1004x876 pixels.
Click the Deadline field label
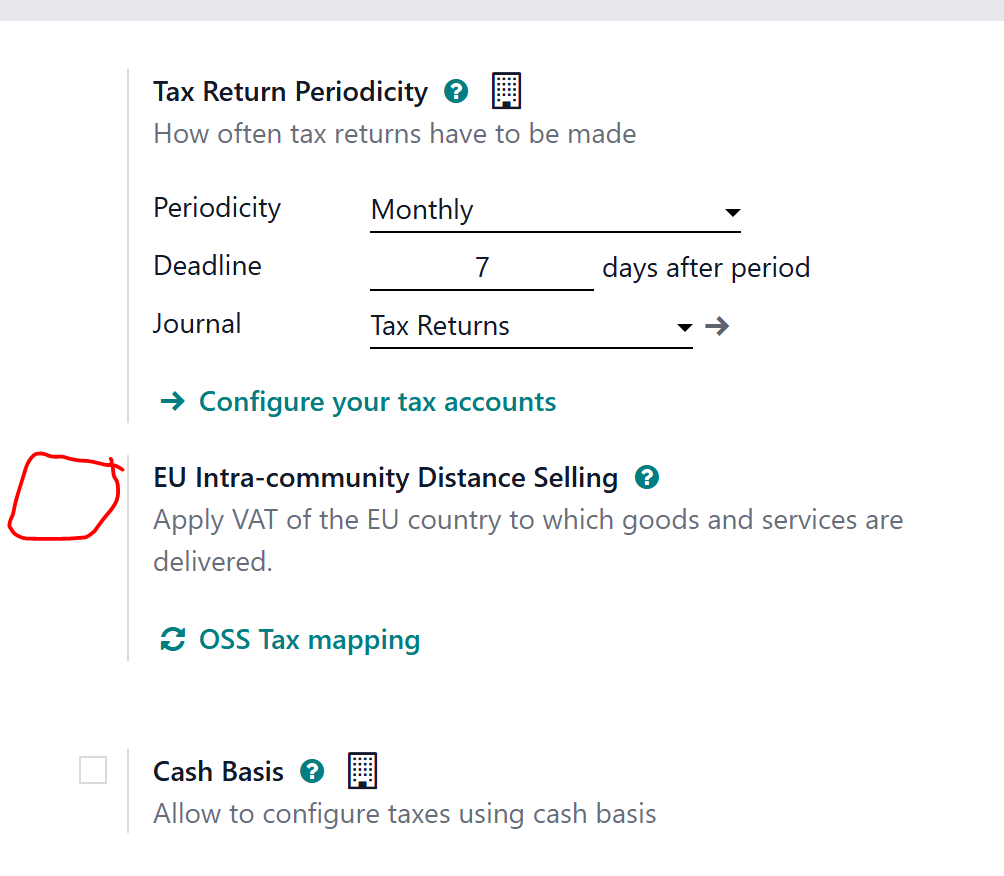click(x=207, y=266)
